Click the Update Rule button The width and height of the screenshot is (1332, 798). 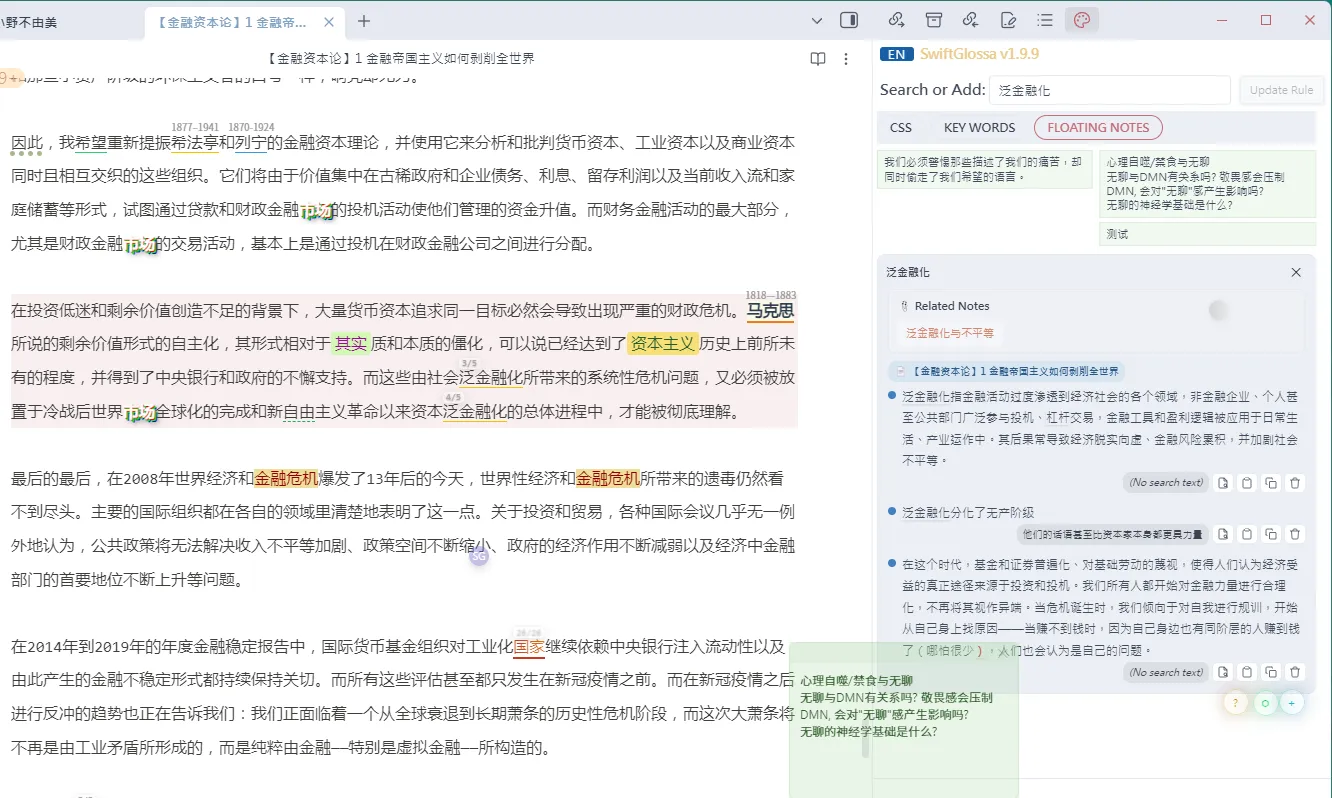1281,90
